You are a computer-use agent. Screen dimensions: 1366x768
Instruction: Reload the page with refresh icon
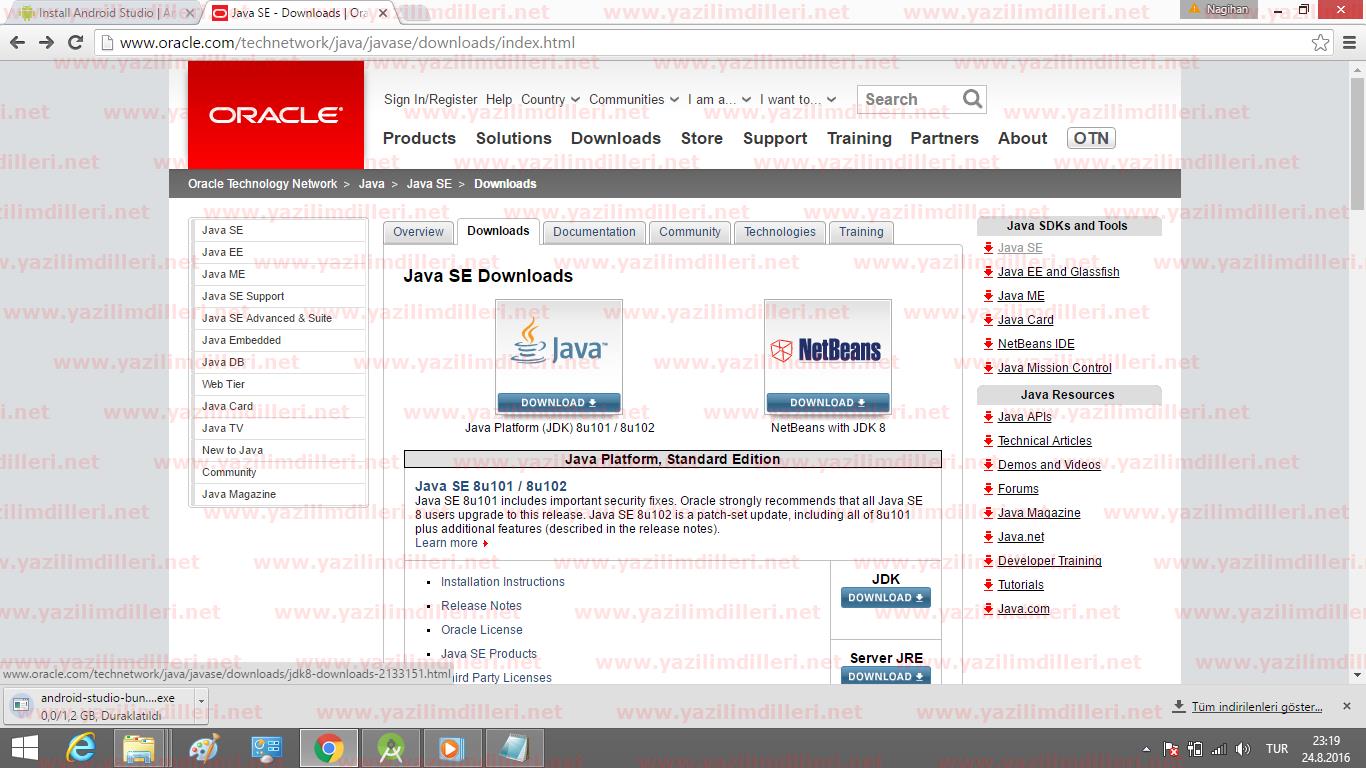75,43
